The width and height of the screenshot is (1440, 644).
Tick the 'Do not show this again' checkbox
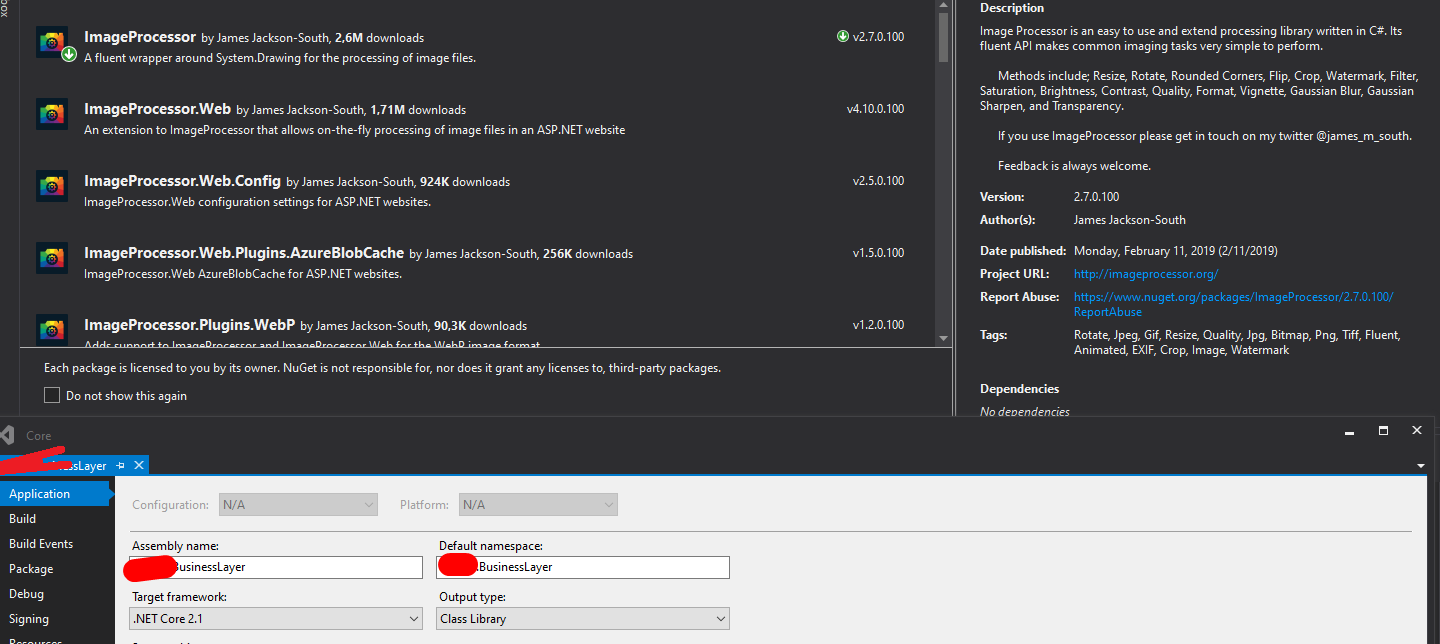[x=52, y=395]
